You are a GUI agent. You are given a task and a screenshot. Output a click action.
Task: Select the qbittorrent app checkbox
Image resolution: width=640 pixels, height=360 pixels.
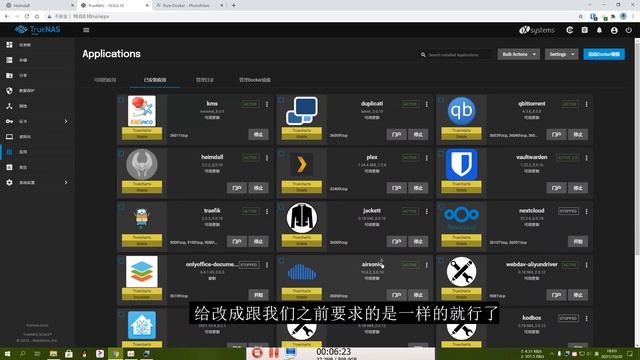click(x=441, y=100)
